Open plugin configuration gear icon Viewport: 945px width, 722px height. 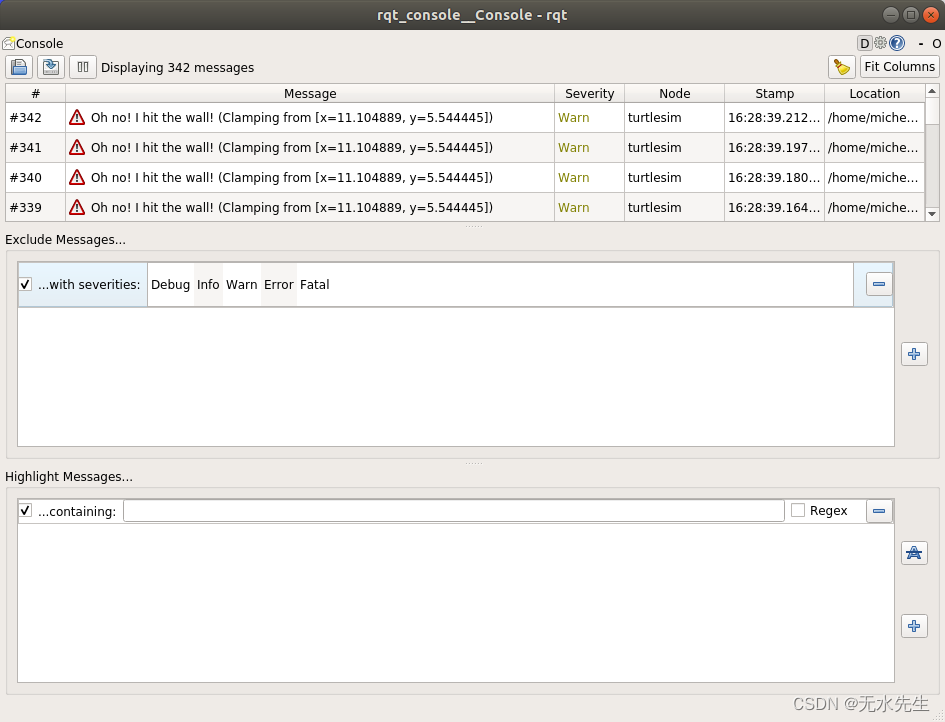pyautogui.click(x=881, y=43)
